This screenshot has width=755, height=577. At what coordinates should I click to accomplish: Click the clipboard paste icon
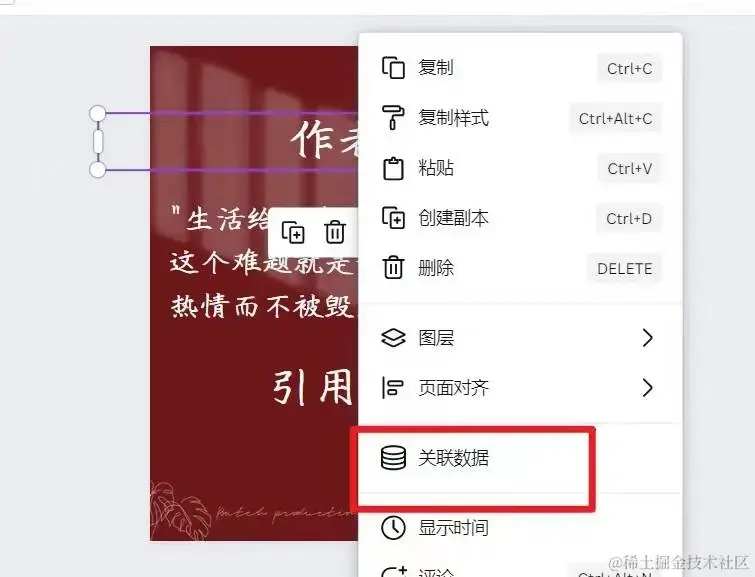point(393,169)
